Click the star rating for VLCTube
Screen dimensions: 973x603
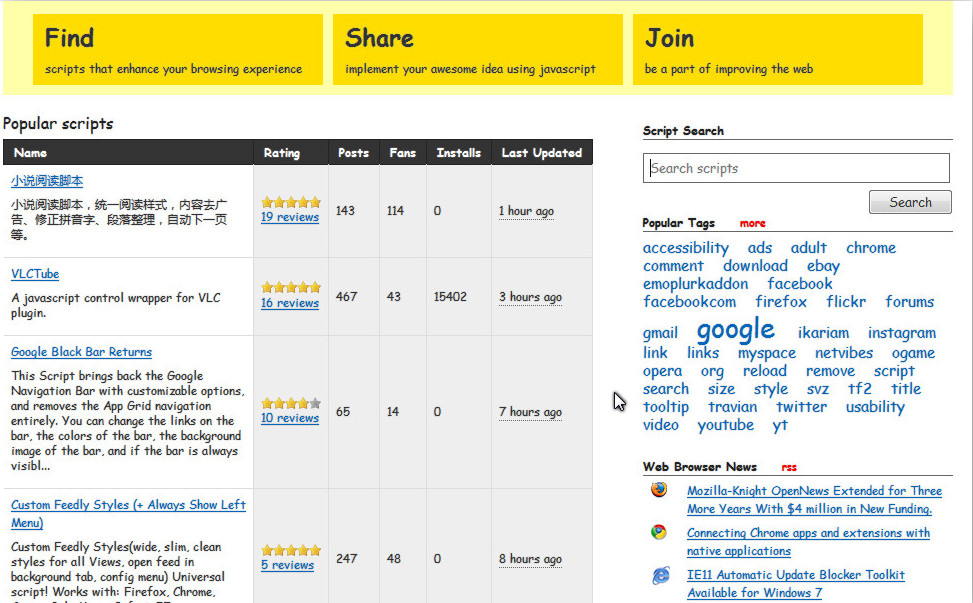pos(291,287)
